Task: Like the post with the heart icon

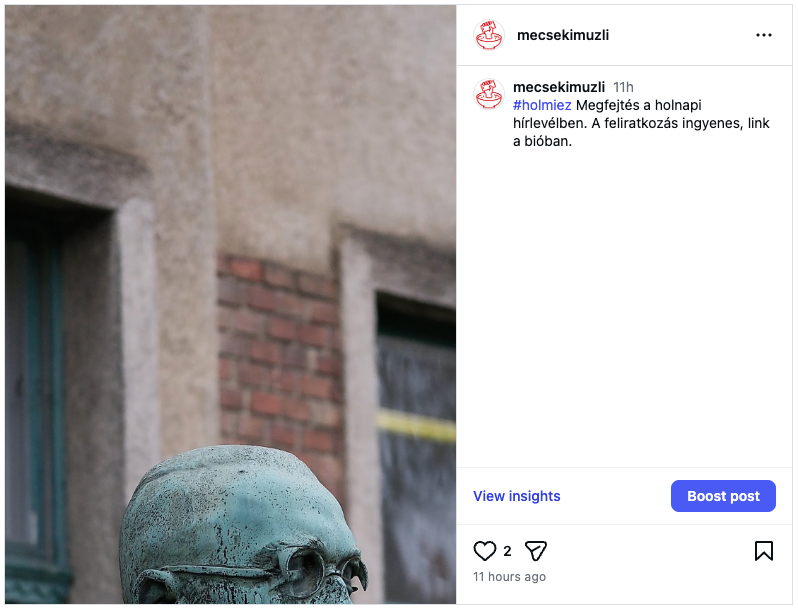Action: tap(484, 551)
